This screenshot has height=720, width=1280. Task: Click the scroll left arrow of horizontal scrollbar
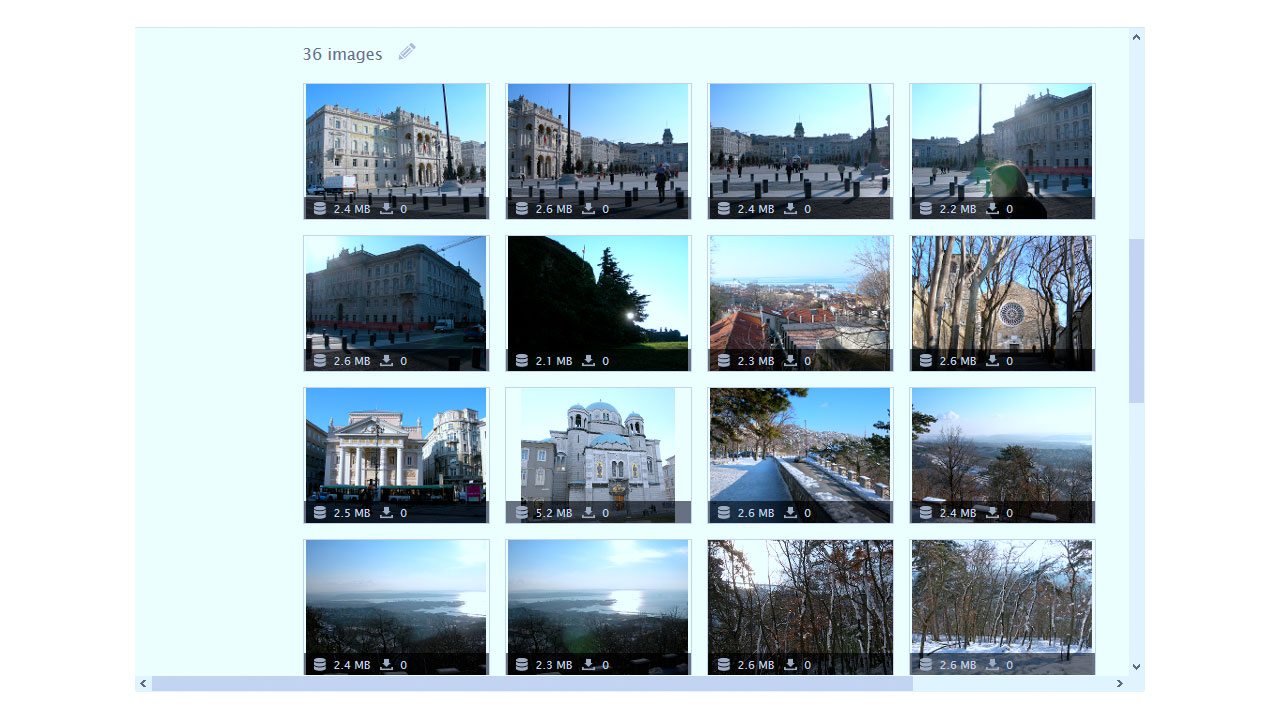click(x=143, y=684)
